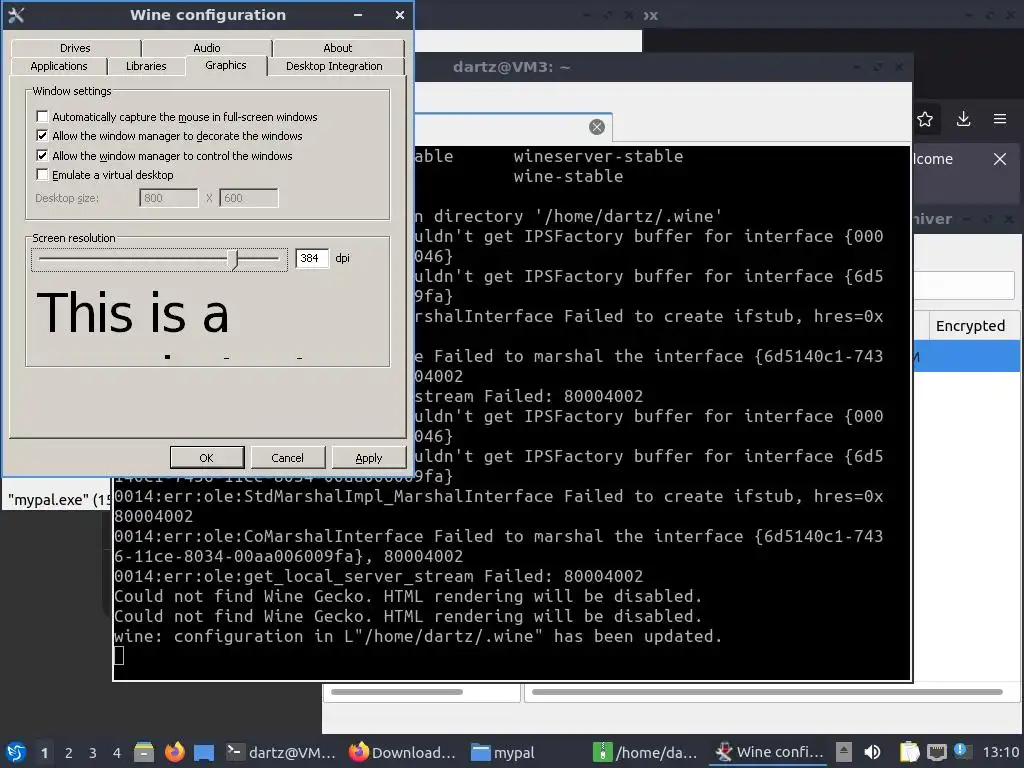Screen dimensions: 1024x768
Task: Click the clock showing 13:10
Action: pos(1000,752)
